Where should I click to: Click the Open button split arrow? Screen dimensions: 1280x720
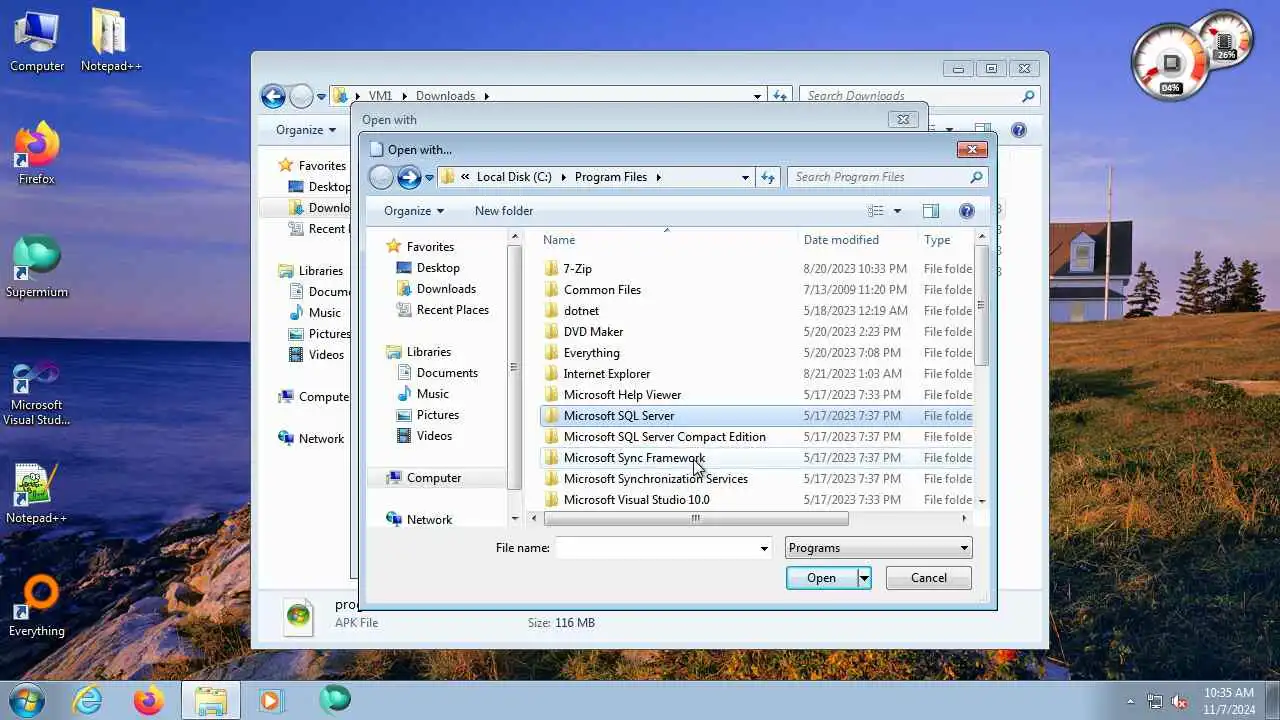click(x=864, y=578)
